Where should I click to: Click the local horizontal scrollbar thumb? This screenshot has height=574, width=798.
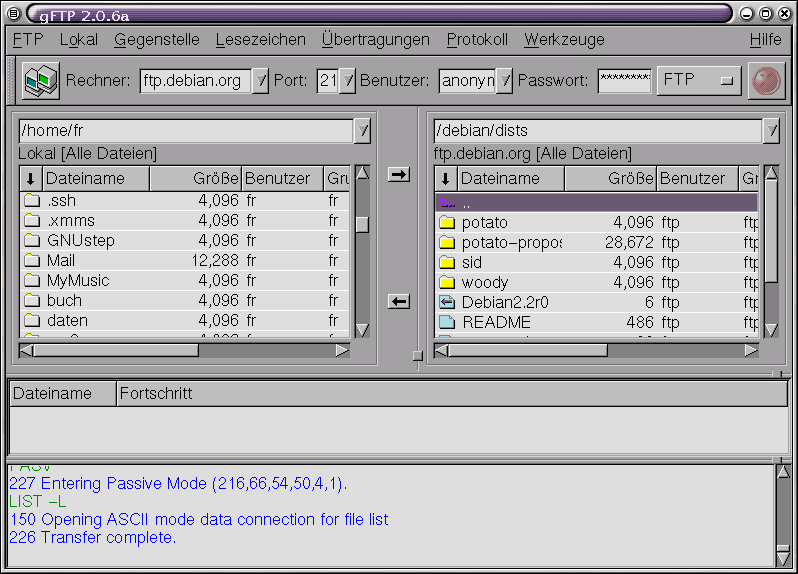click(x=116, y=350)
